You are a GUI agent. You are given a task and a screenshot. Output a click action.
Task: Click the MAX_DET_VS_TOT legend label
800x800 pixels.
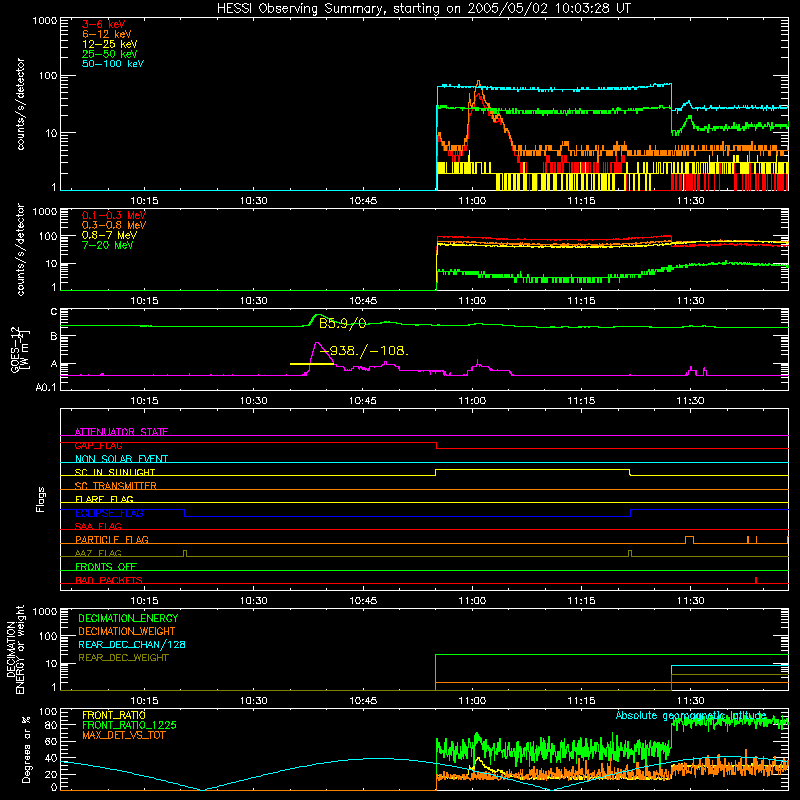pos(123,735)
